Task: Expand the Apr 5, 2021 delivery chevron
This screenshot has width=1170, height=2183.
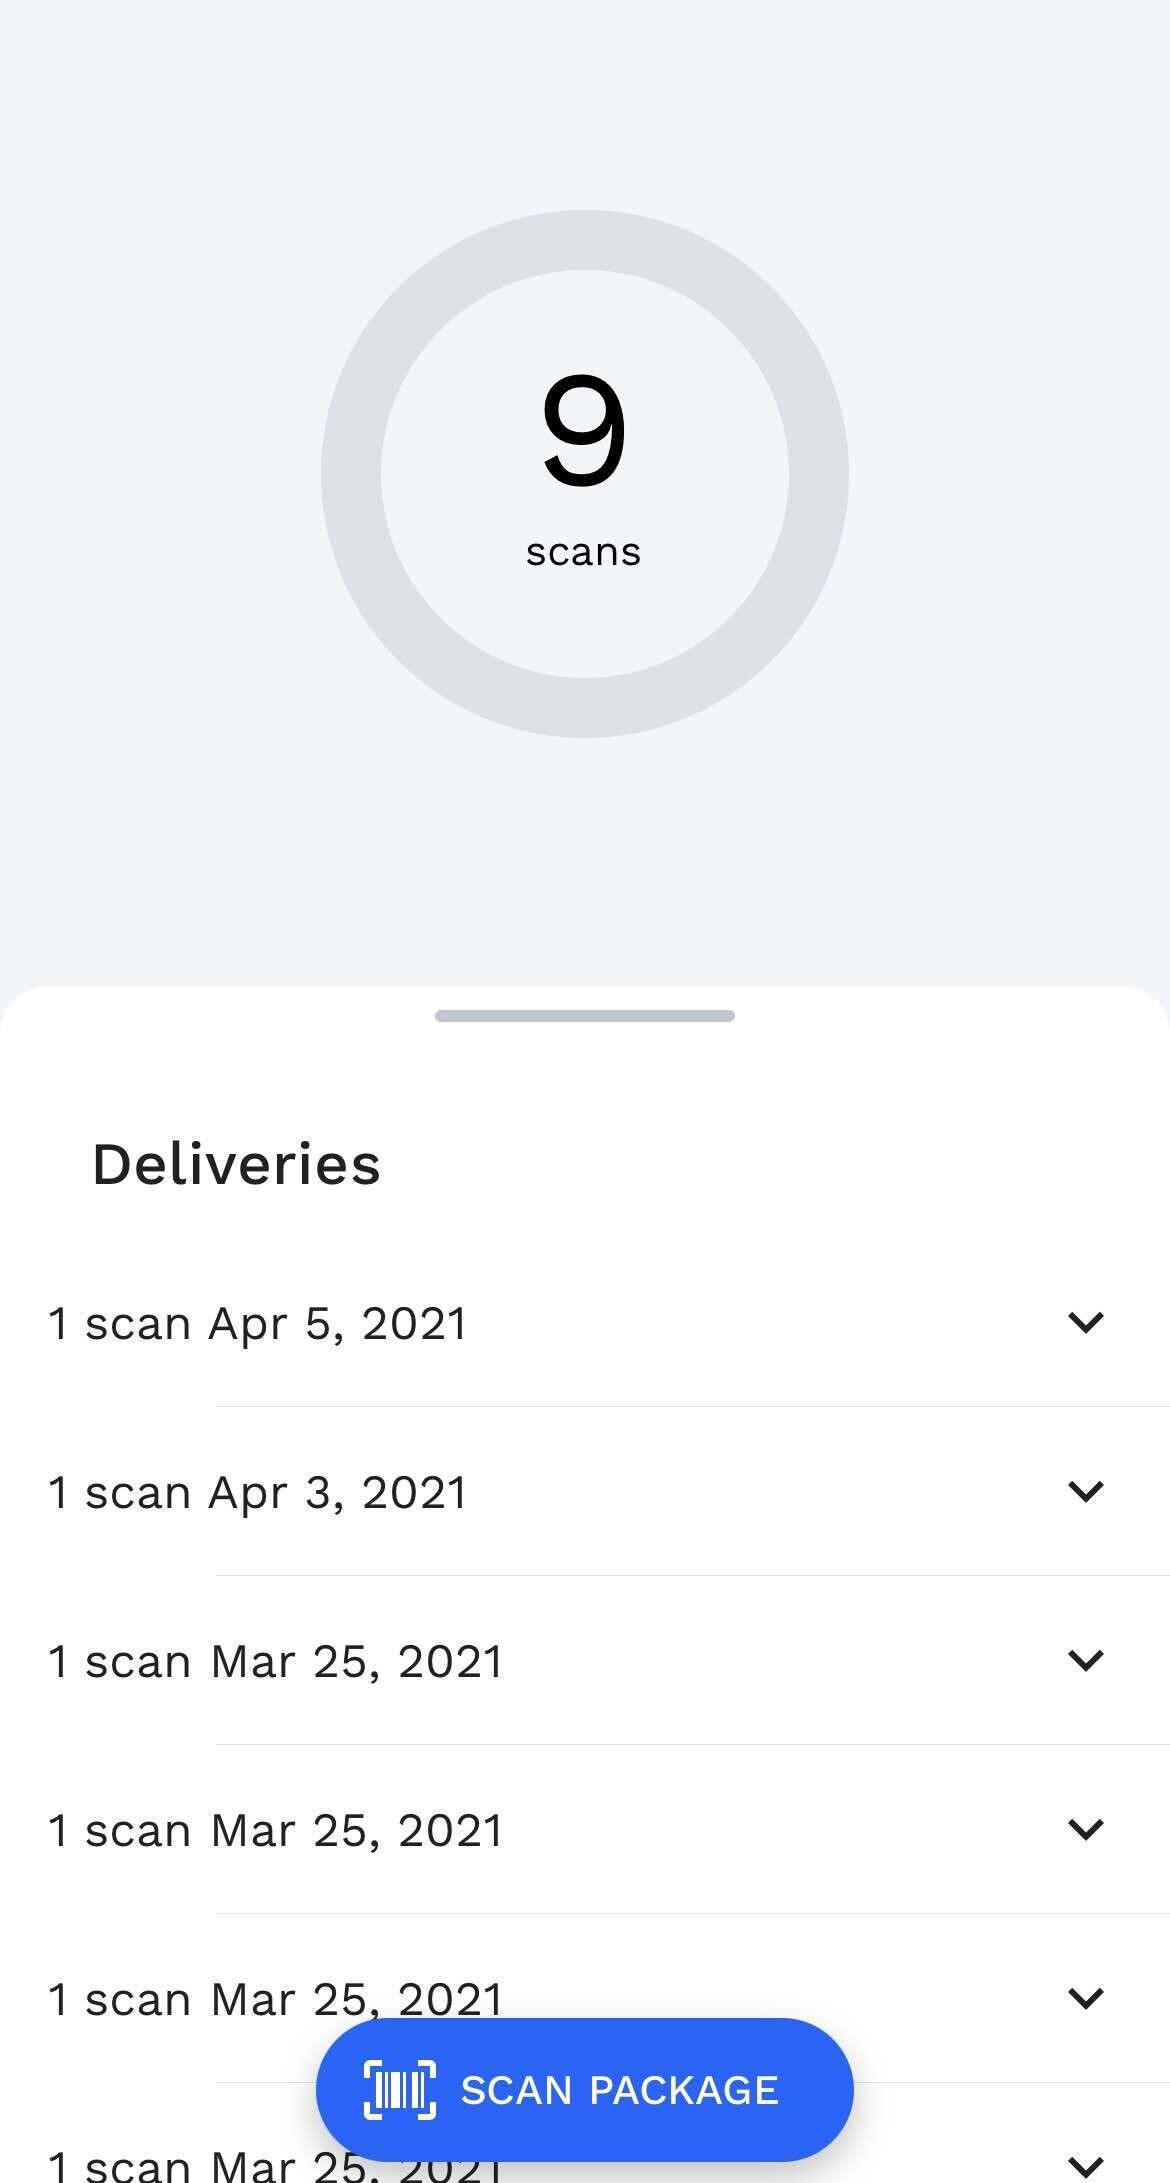Action: 1085,1322
